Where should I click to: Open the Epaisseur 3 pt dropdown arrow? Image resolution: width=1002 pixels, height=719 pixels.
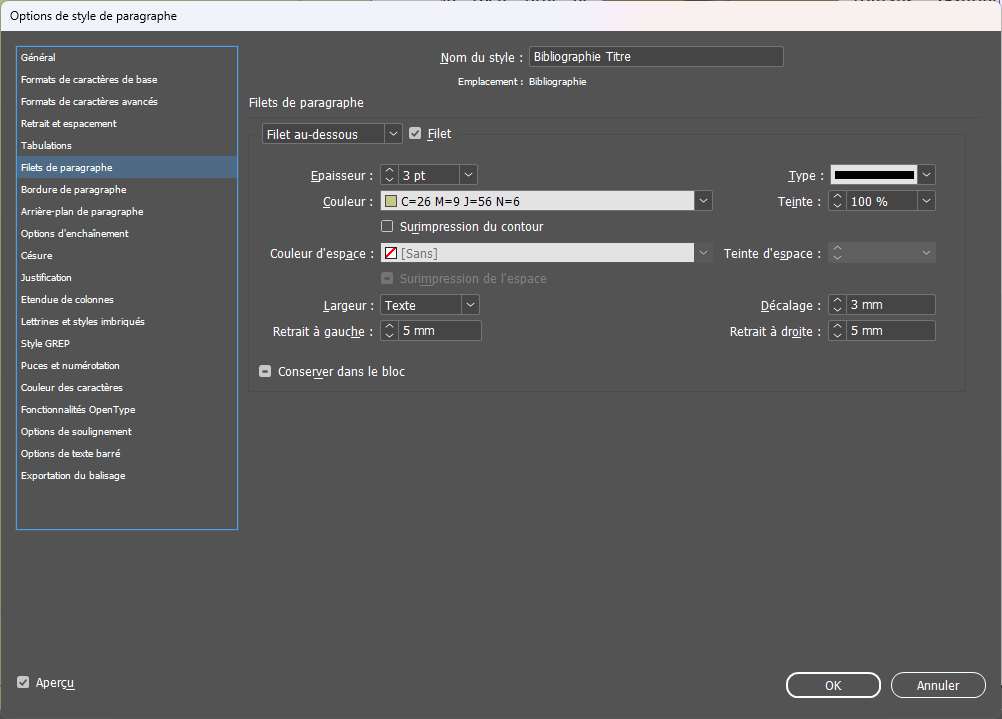pos(468,175)
